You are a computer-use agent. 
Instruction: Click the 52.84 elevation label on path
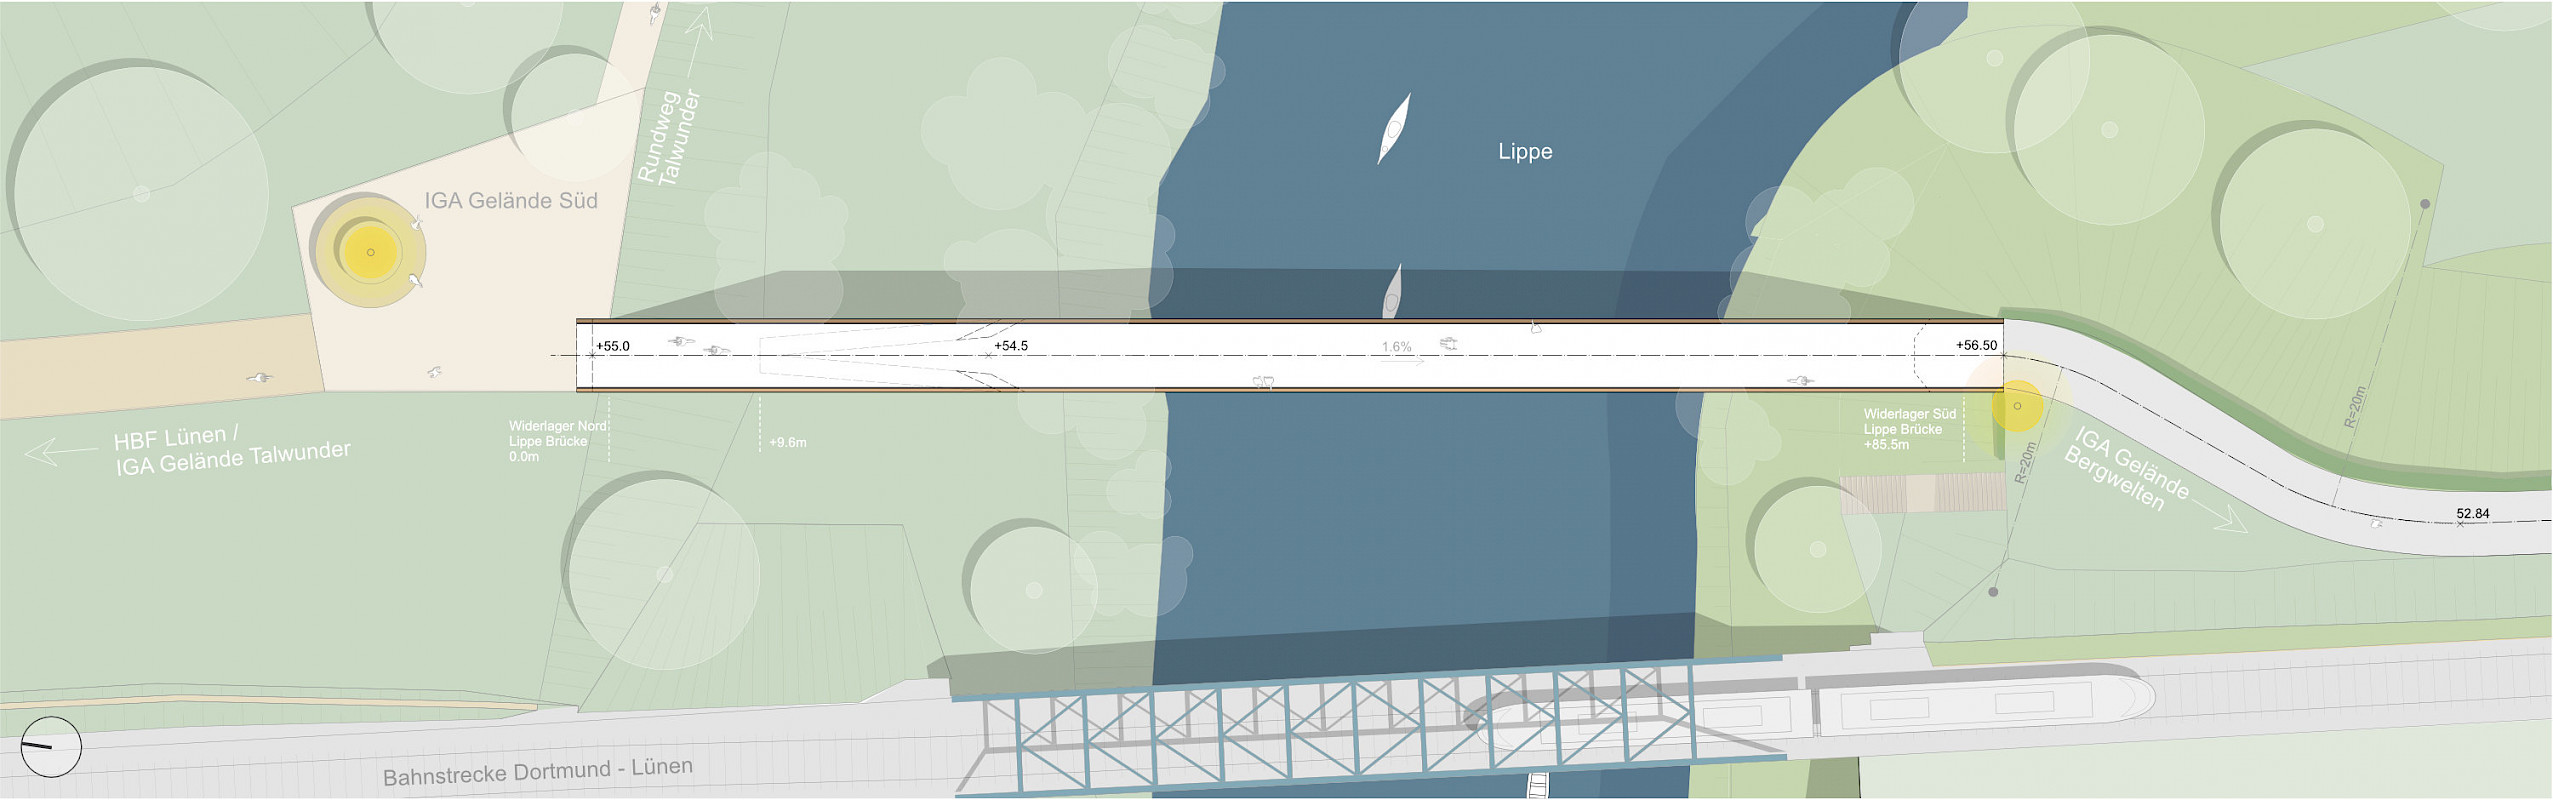click(x=2472, y=513)
